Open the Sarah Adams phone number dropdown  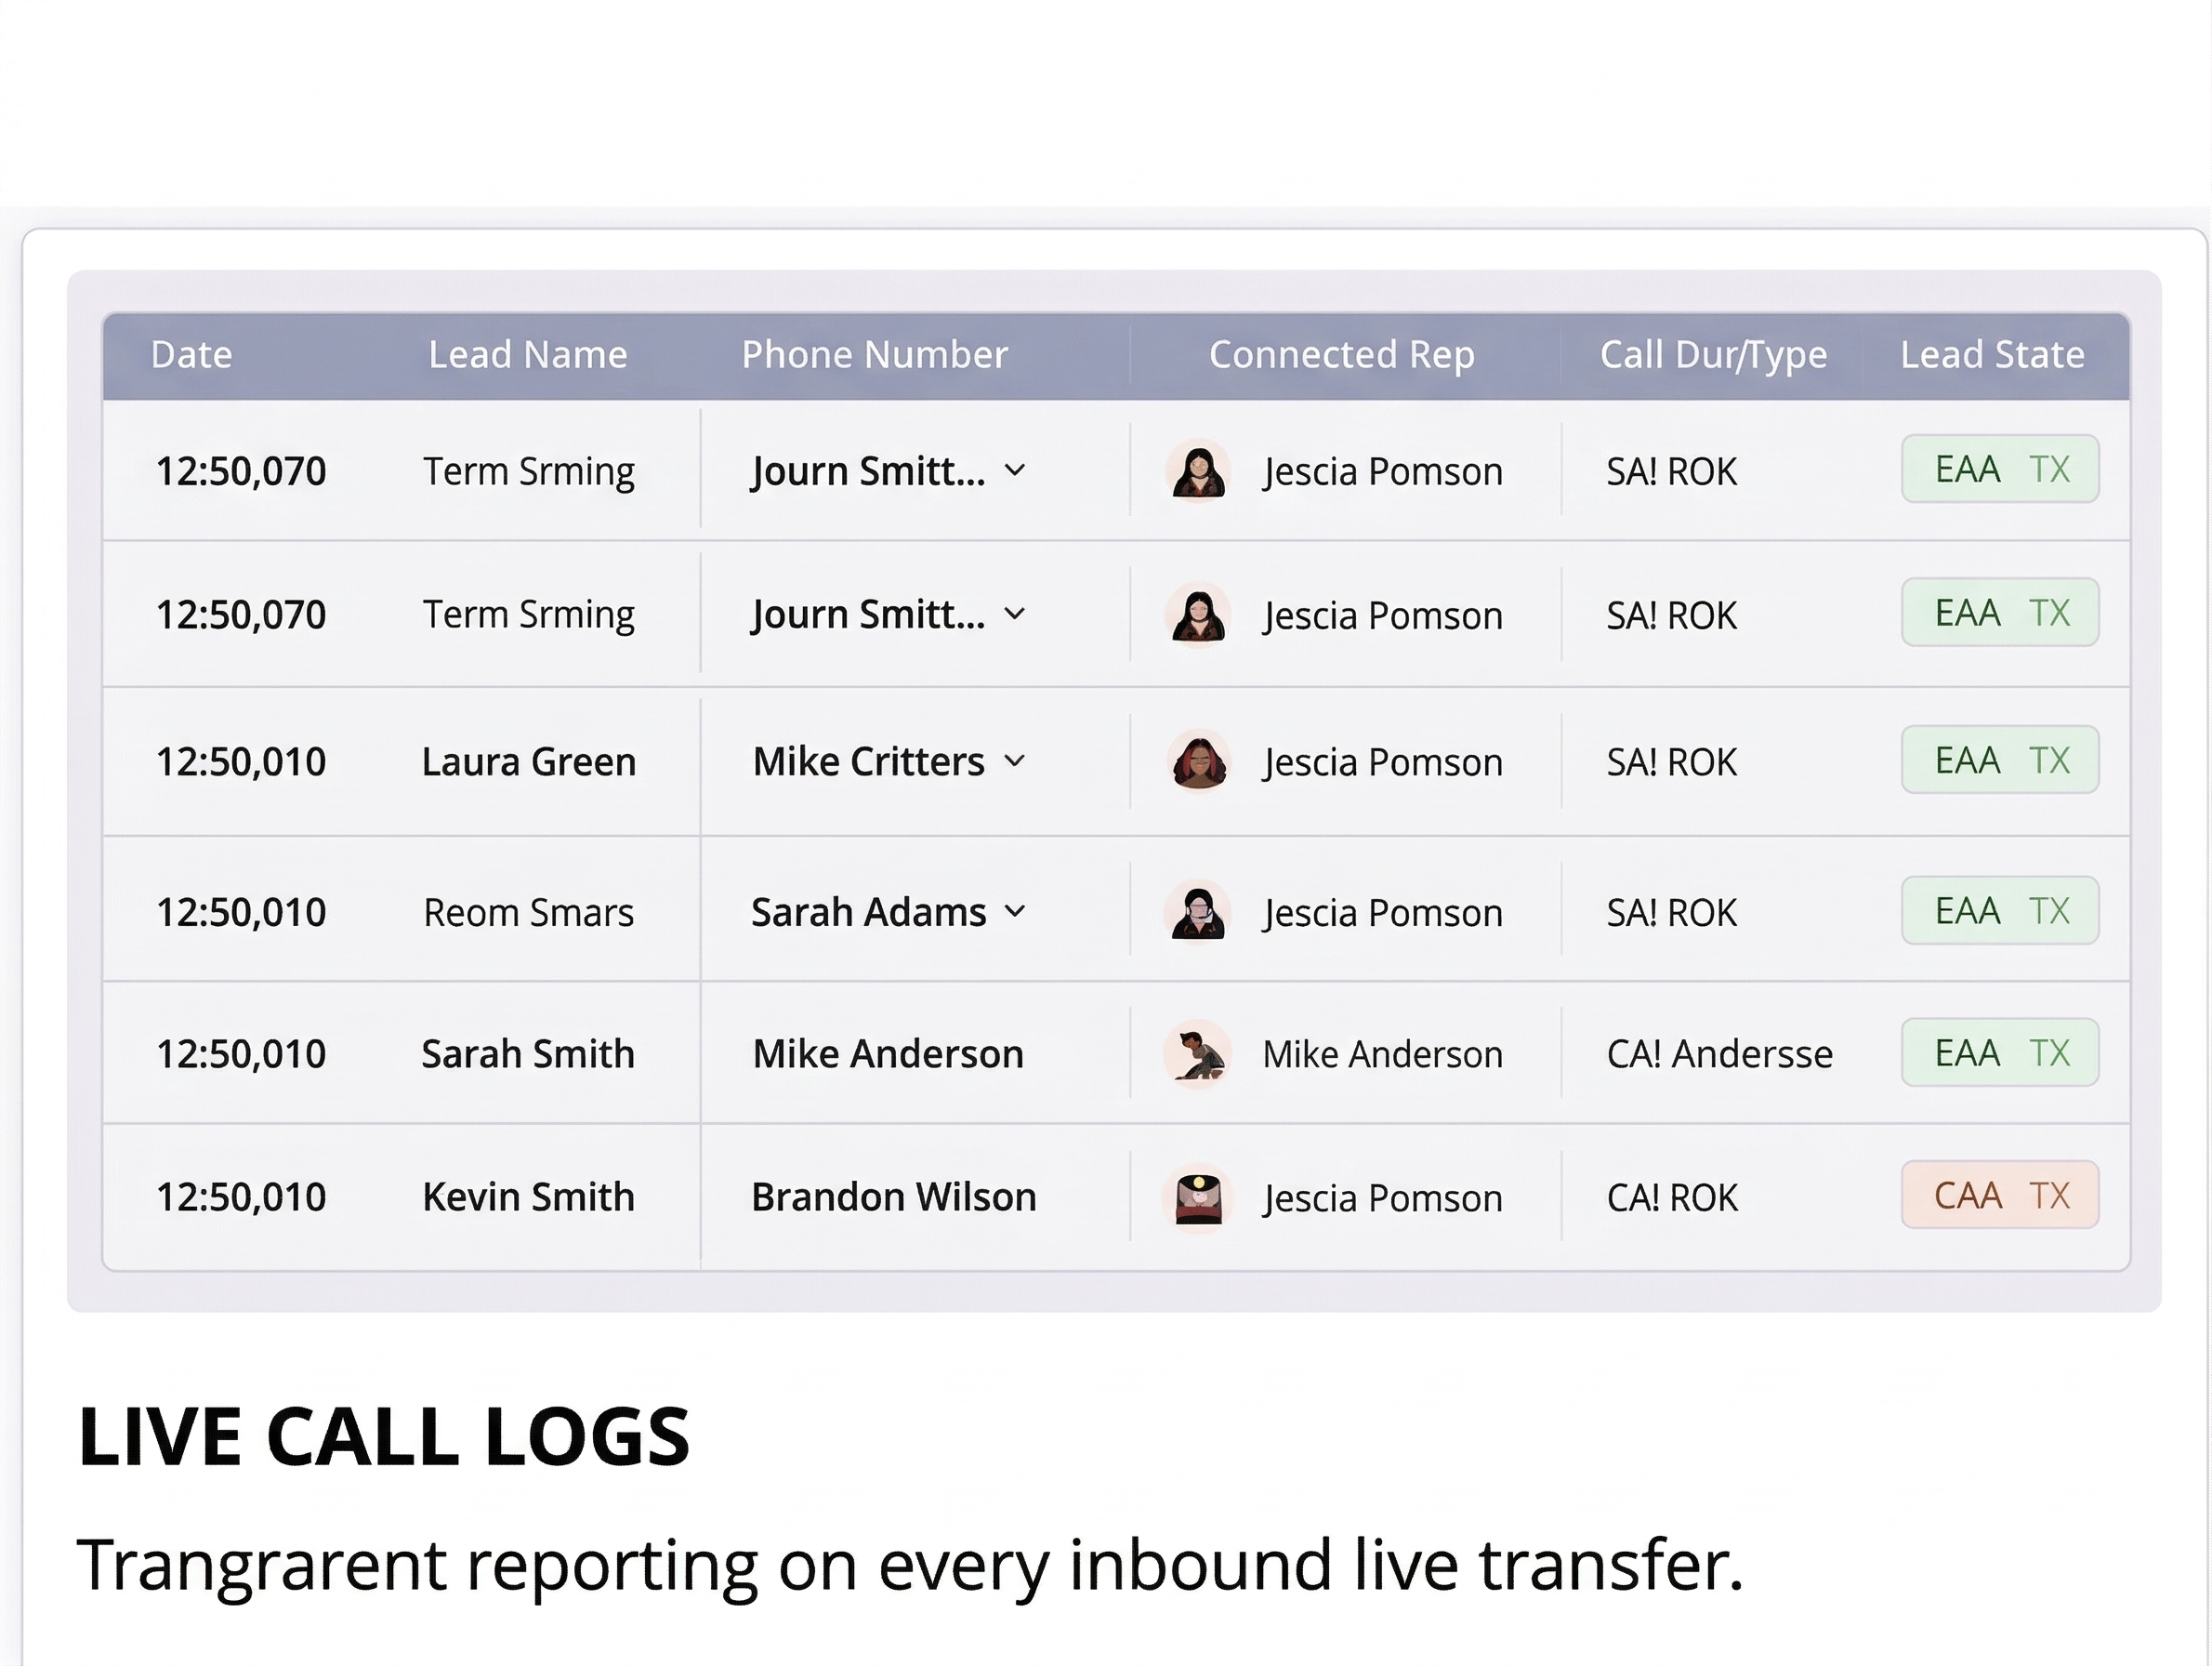tap(1018, 911)
